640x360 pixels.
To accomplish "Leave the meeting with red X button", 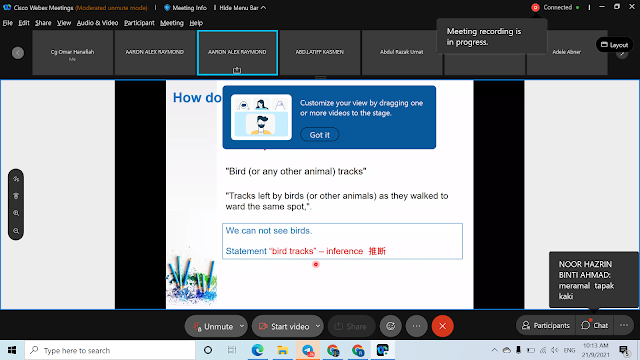I will click(442, 326).
